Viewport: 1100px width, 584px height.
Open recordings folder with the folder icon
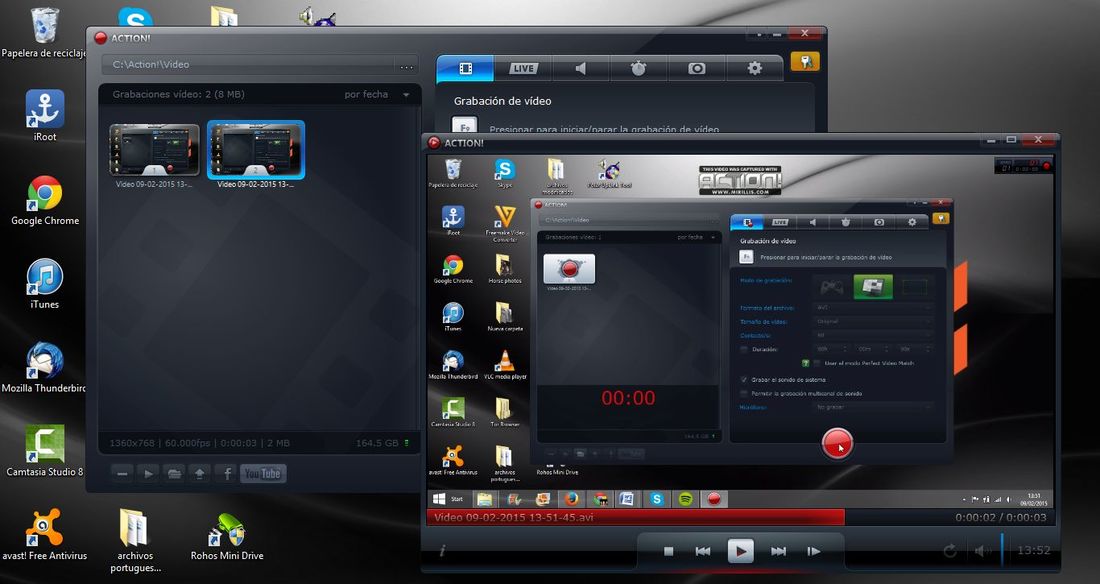(174, 474)
